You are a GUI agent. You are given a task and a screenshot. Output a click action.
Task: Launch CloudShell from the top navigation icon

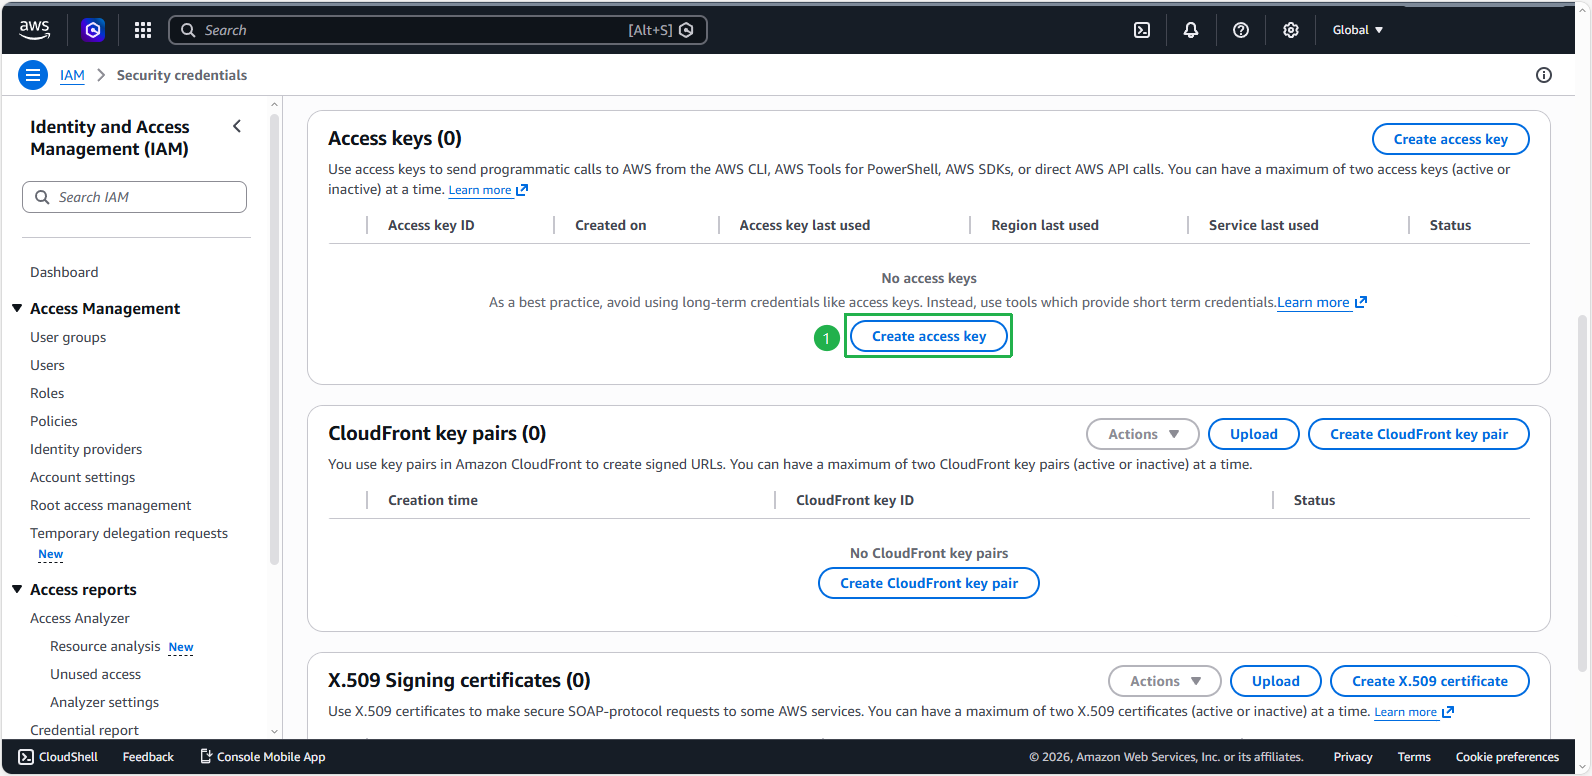[1142, 30]
